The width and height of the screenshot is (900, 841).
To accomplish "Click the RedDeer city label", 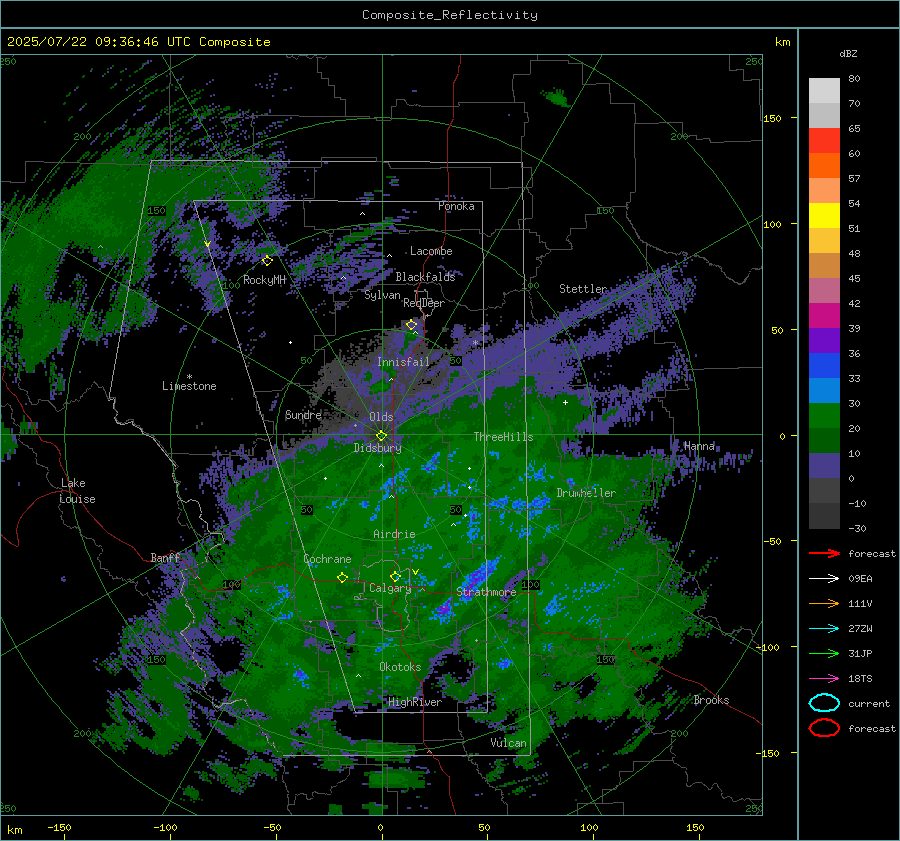I will pyautogui.click(x=424, y=303).
